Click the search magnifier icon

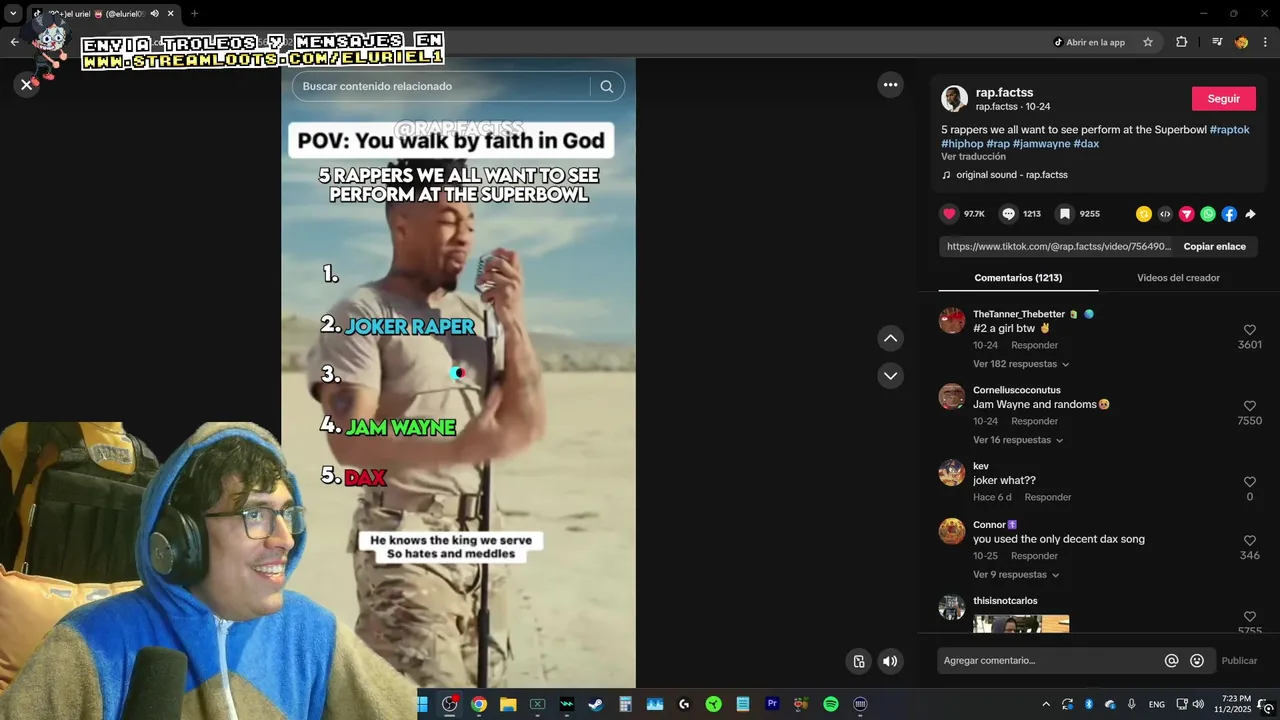606,86
